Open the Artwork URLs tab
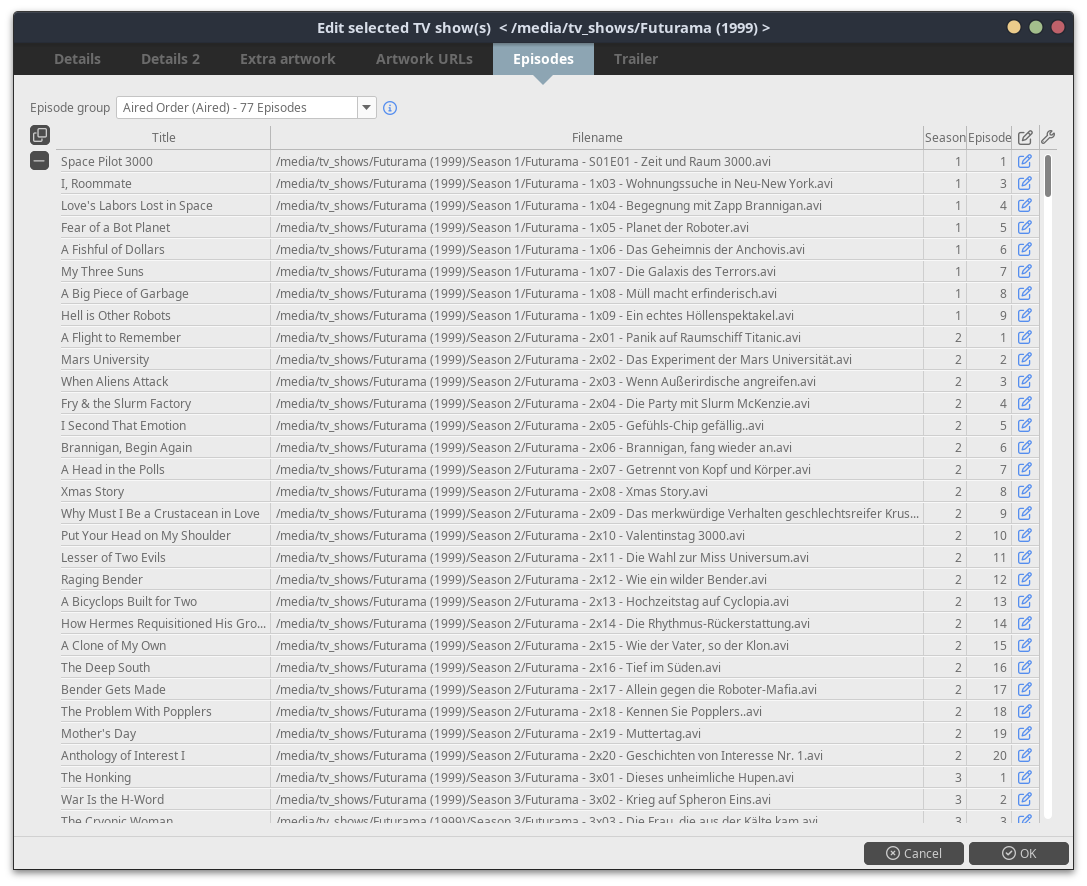 pyautogui.click(x=424, y=59)
